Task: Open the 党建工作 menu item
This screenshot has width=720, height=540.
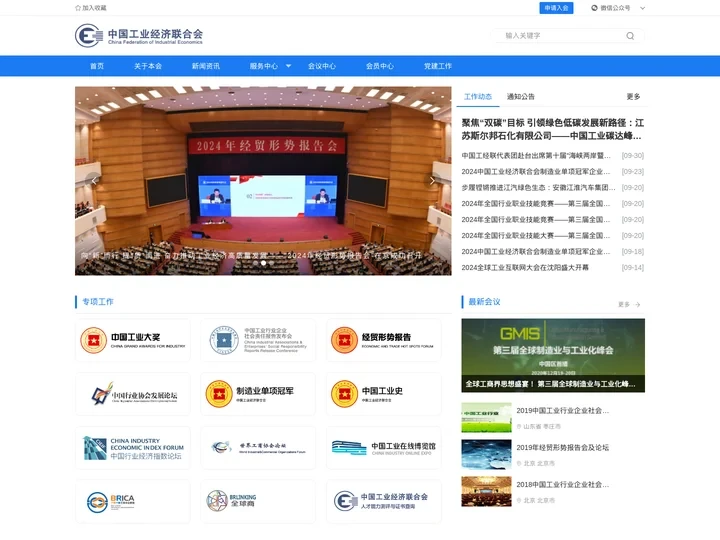Action: pos(438,66)
